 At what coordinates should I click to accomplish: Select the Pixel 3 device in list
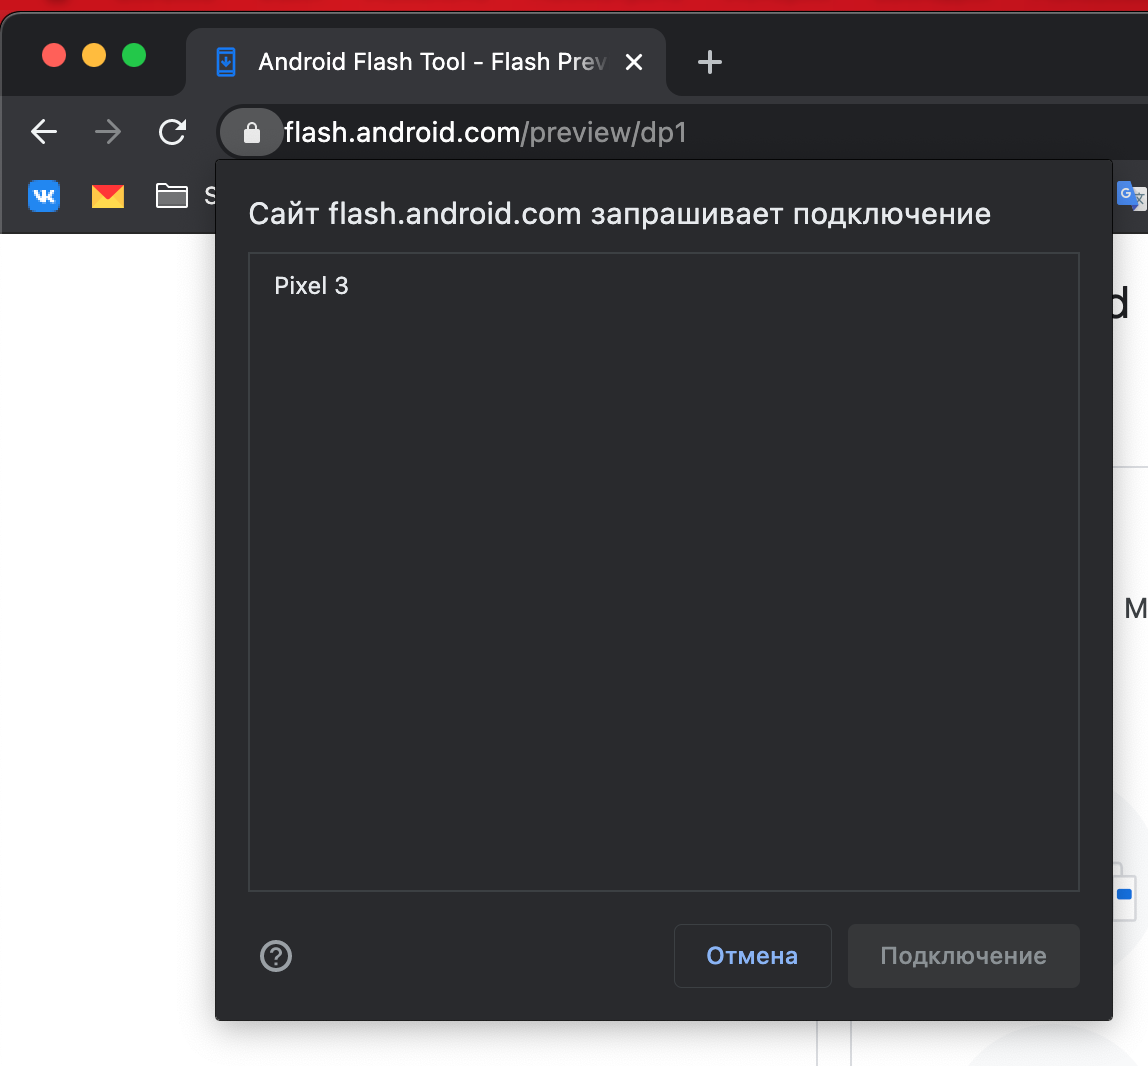[x=311, y=286]
